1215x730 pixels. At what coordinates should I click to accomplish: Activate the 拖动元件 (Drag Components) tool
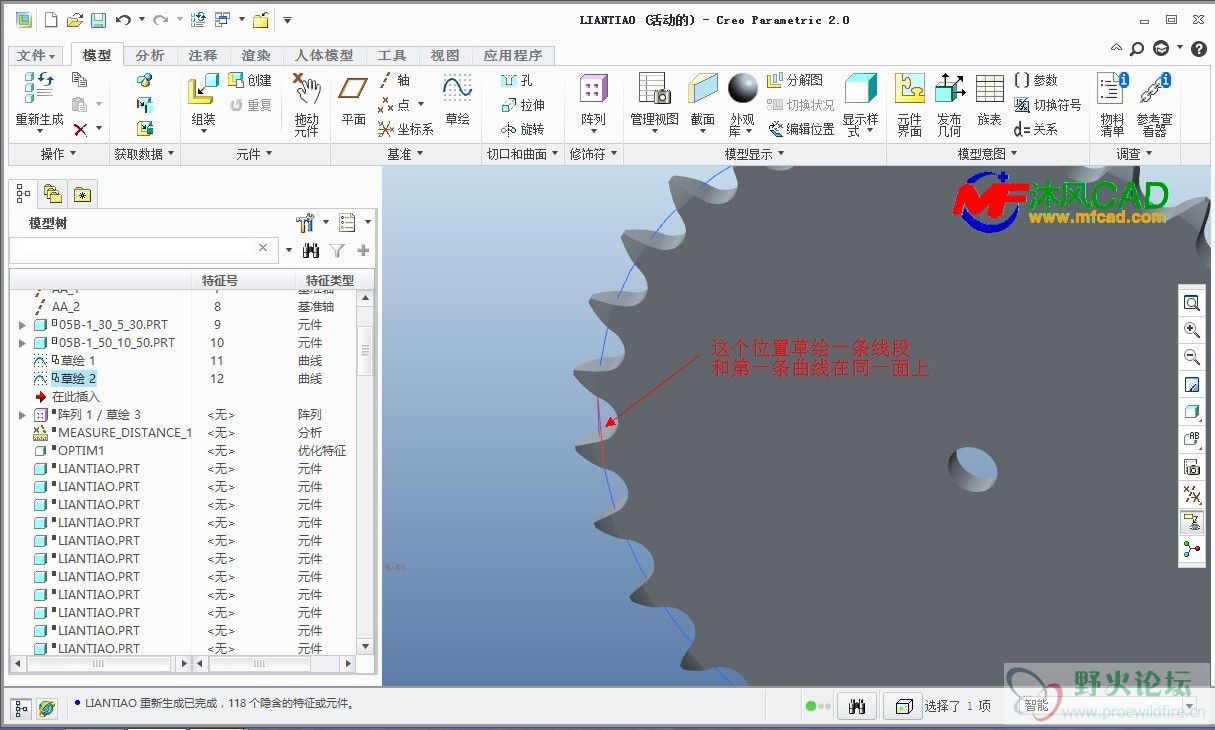pos(306,104)
